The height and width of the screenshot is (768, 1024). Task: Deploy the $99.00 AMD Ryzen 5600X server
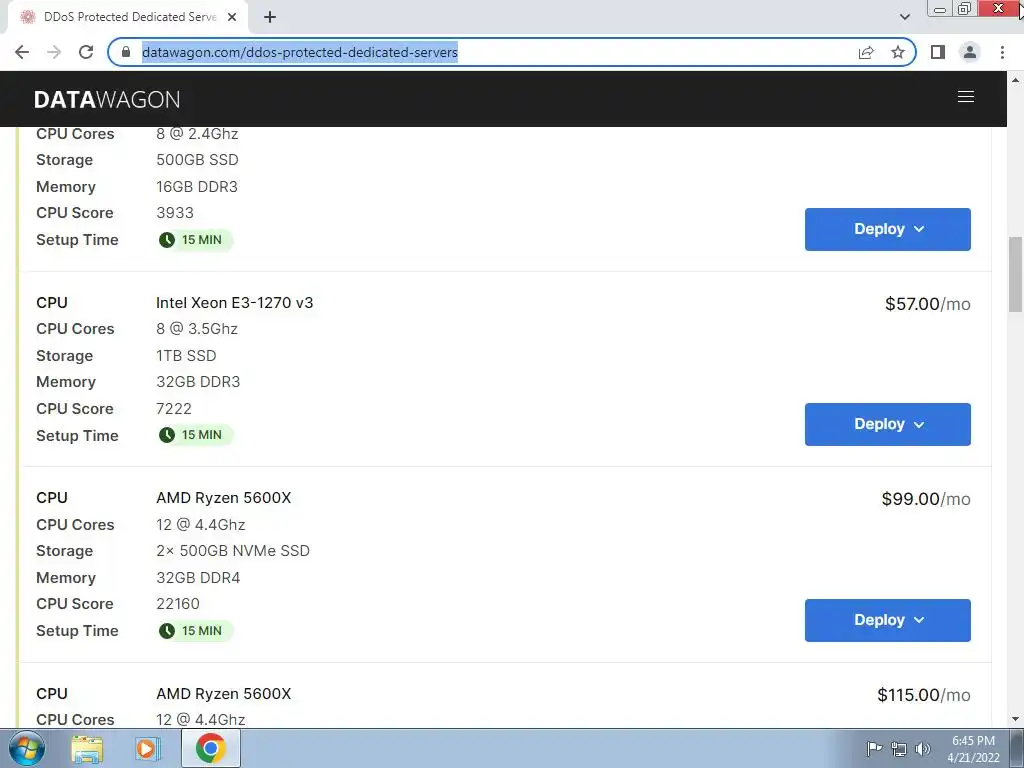tap(888, 620)
